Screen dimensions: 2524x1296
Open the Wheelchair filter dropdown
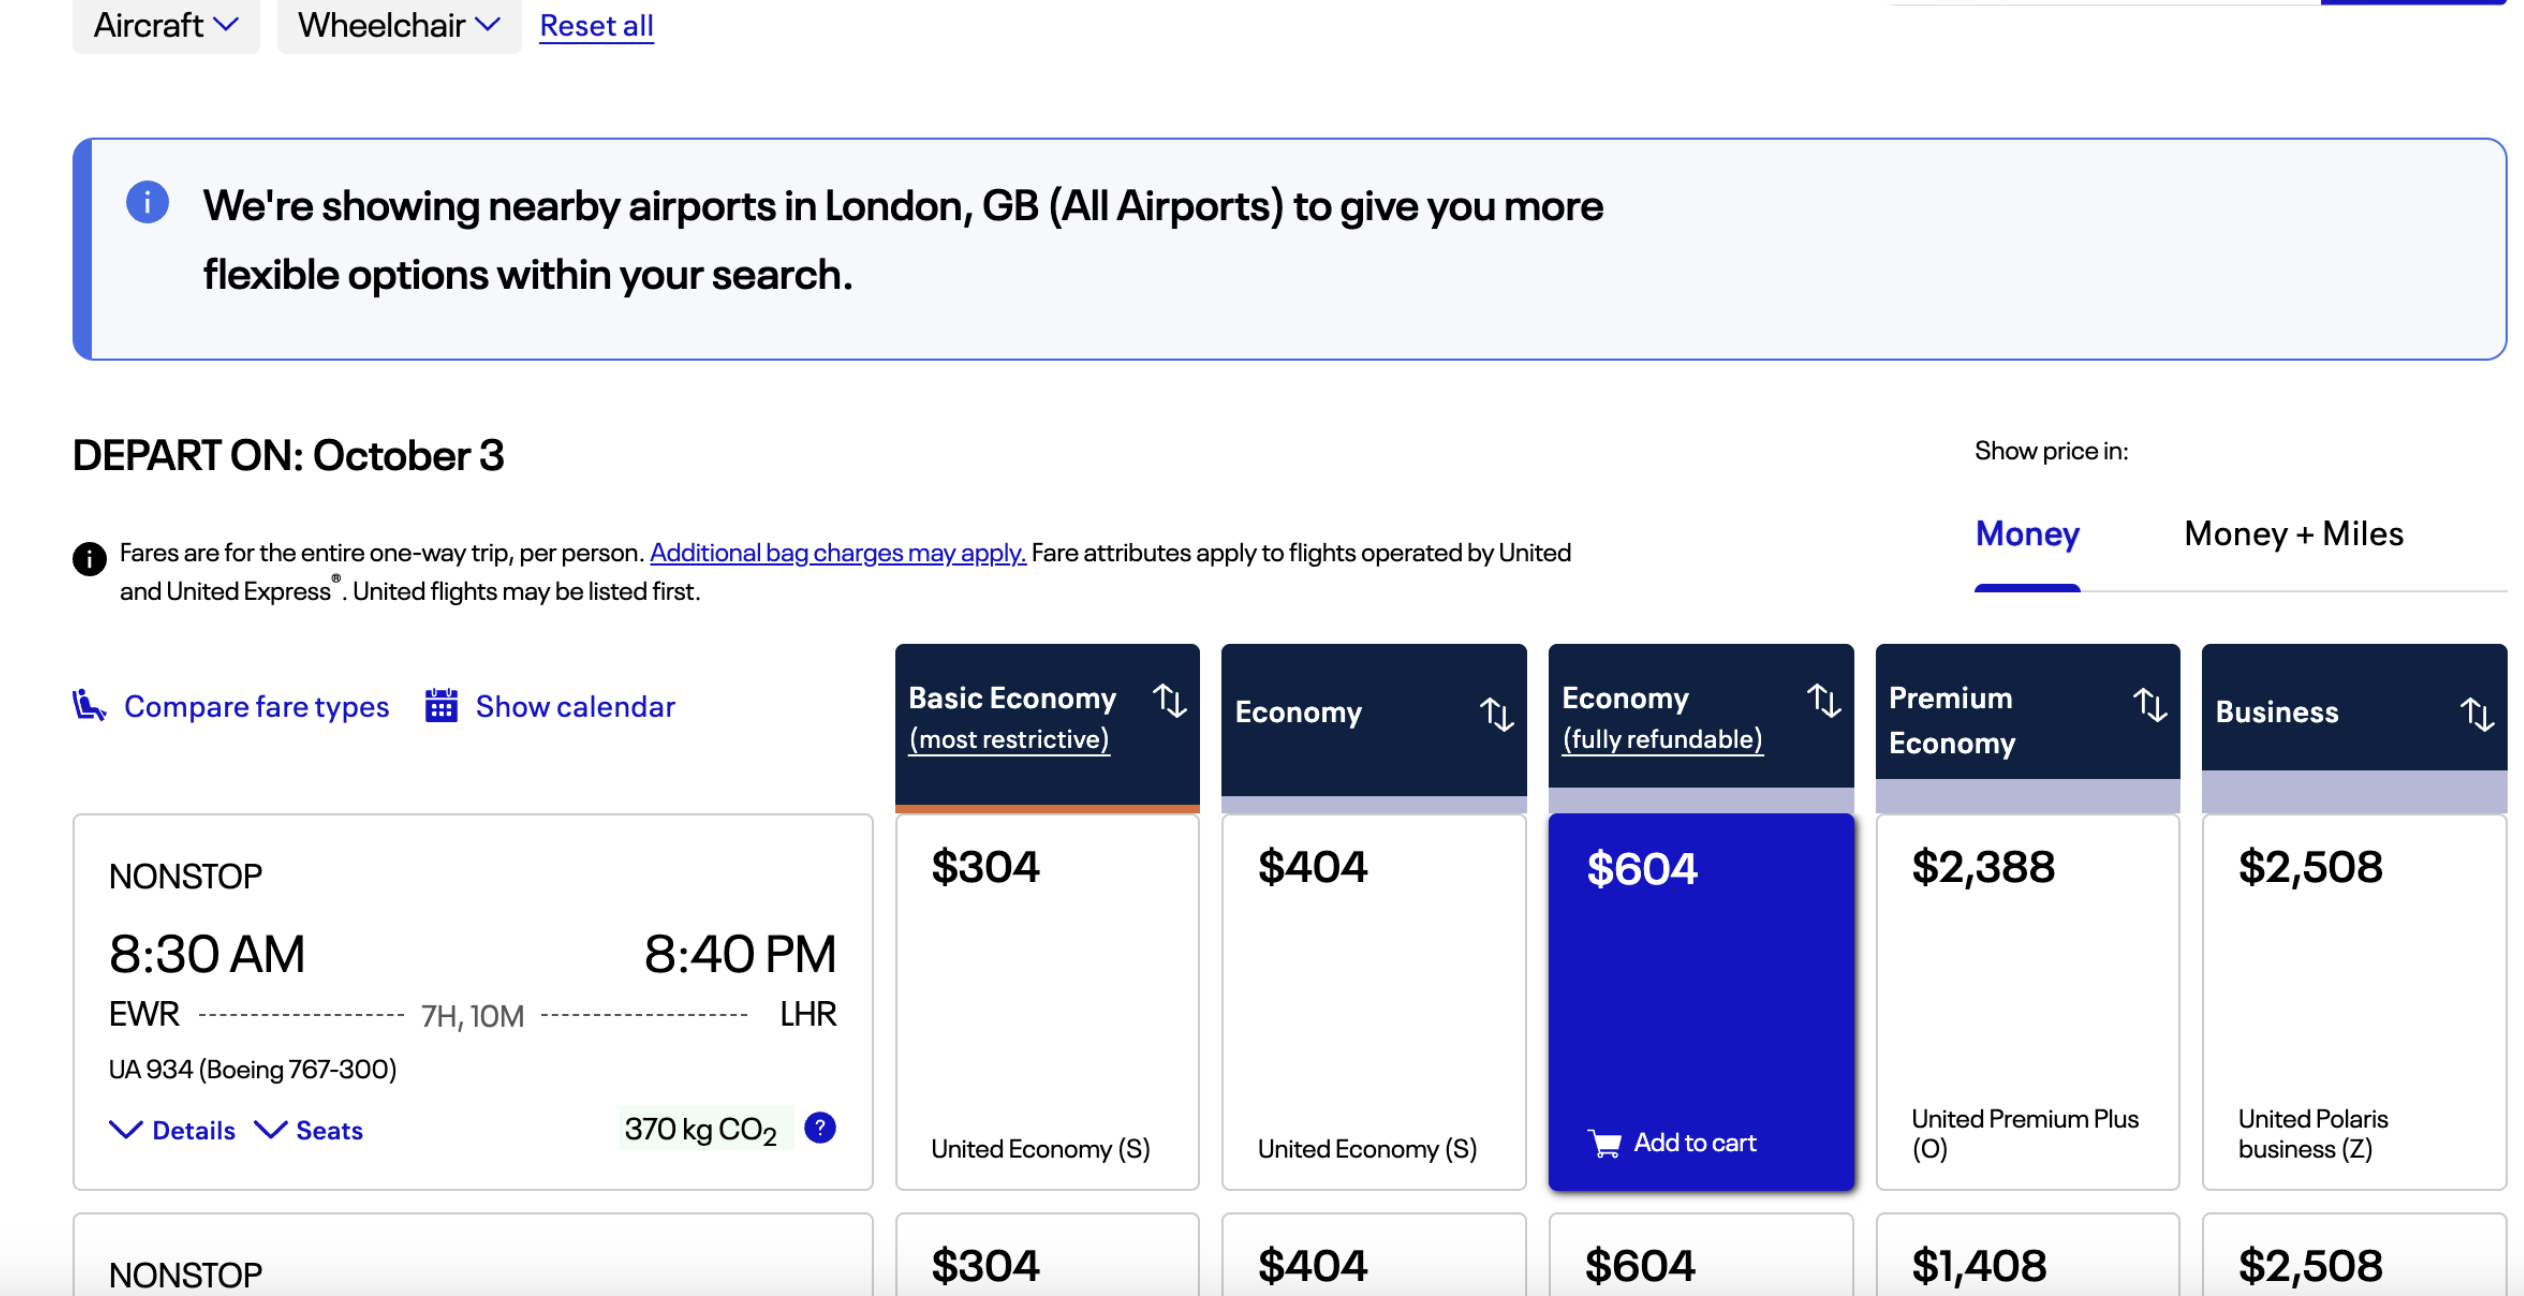click(398, 25)
